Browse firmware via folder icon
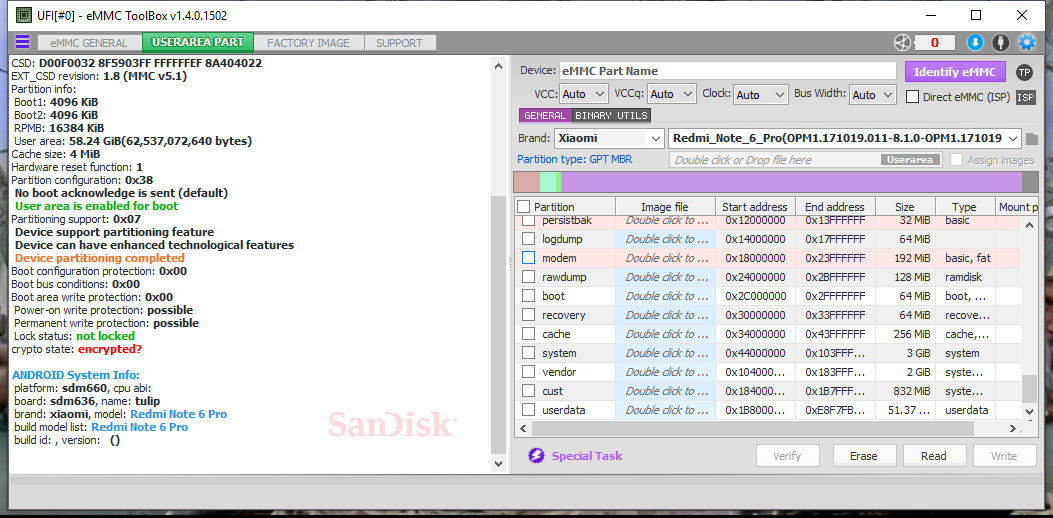 pyautogui.click(x=1032, y=139)
